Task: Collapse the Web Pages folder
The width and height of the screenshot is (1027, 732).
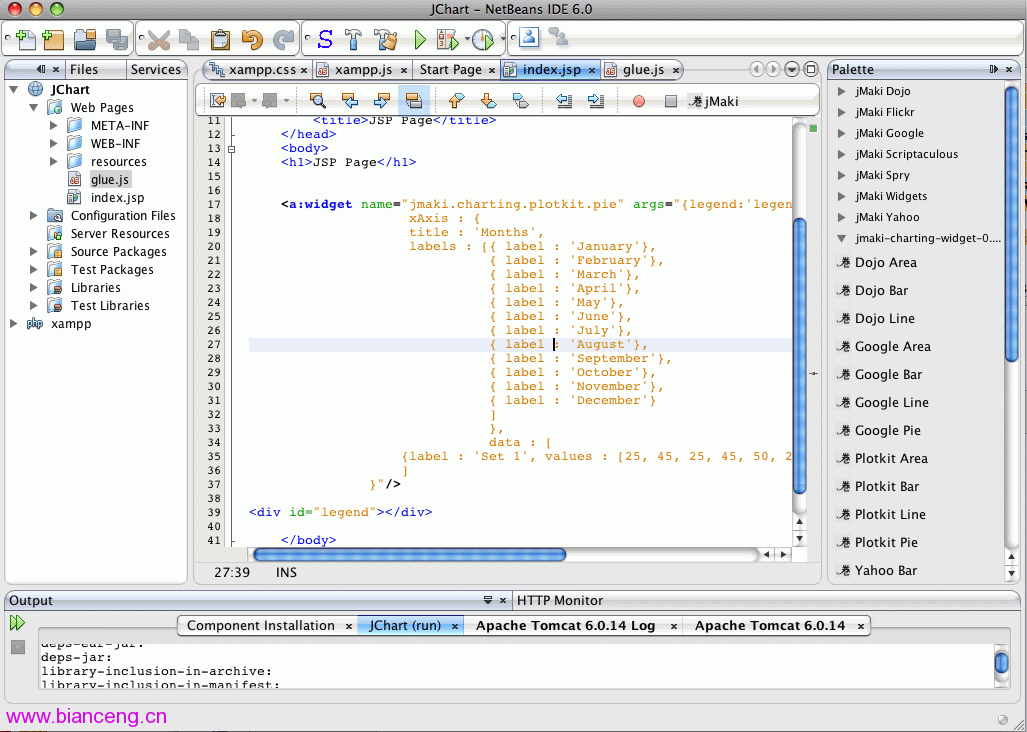Action: 33,107
